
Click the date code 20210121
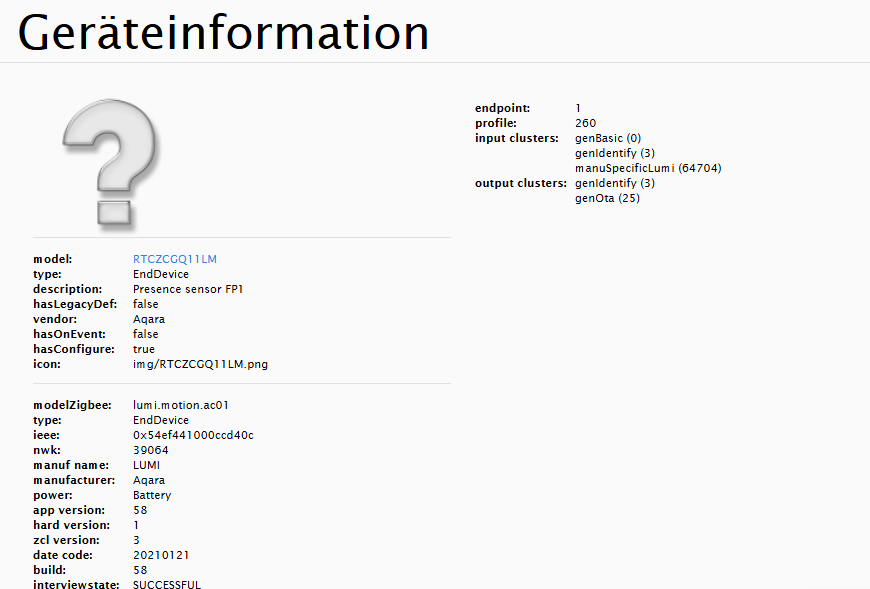(x=160, y=555)
